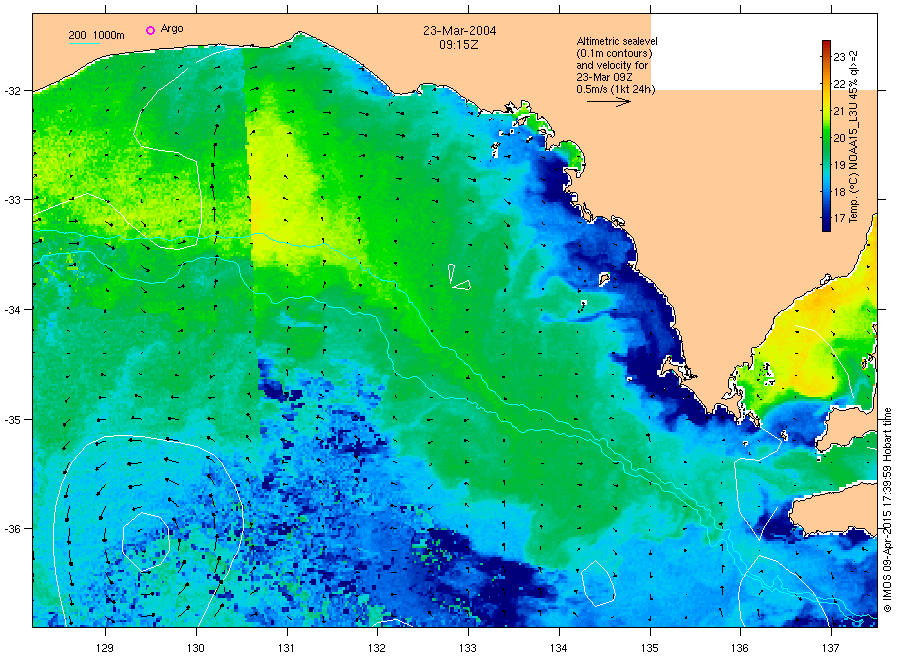Click the time '09:15Z' label

pos(459,45)
